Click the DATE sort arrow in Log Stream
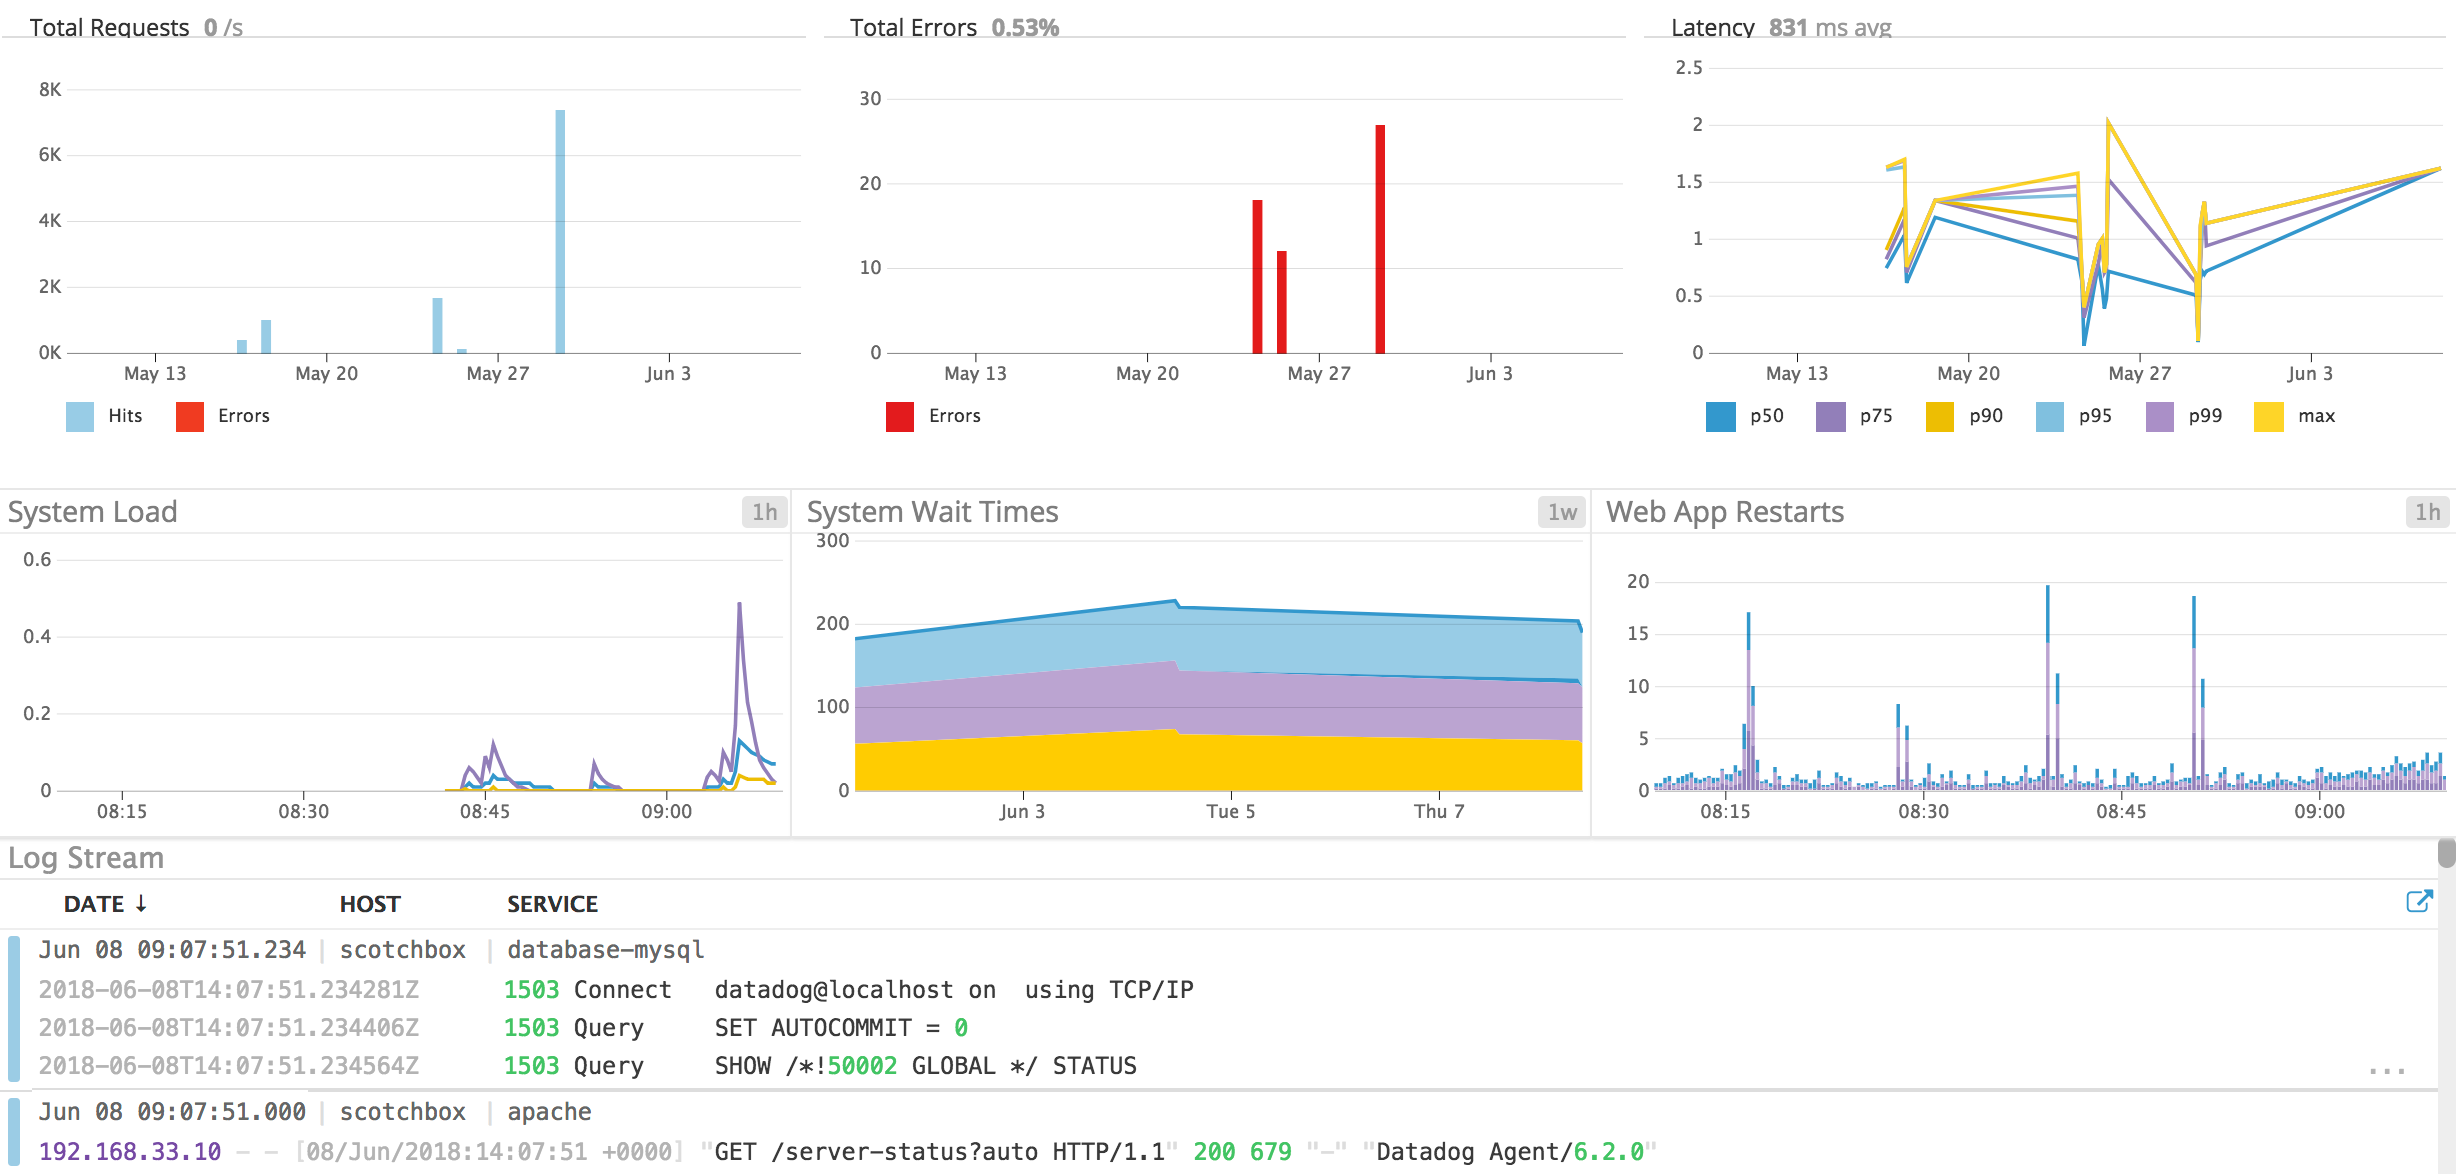Image resolution: width=2456 pixels, height=1174 pixels. click(x=140, y=903)
